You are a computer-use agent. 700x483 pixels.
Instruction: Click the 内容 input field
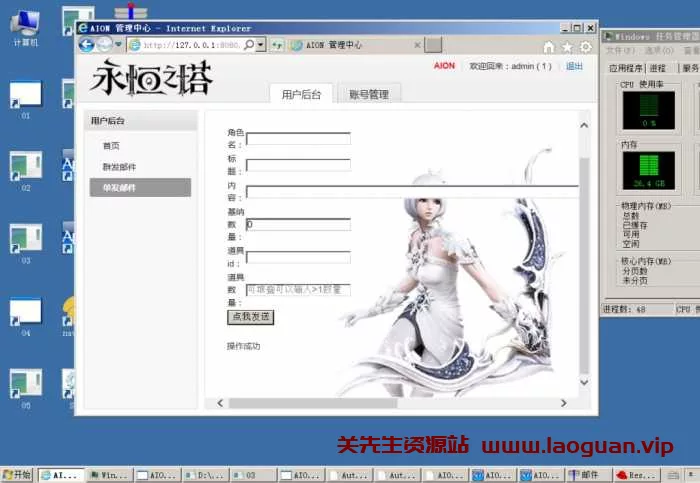(x=412, y=191)
